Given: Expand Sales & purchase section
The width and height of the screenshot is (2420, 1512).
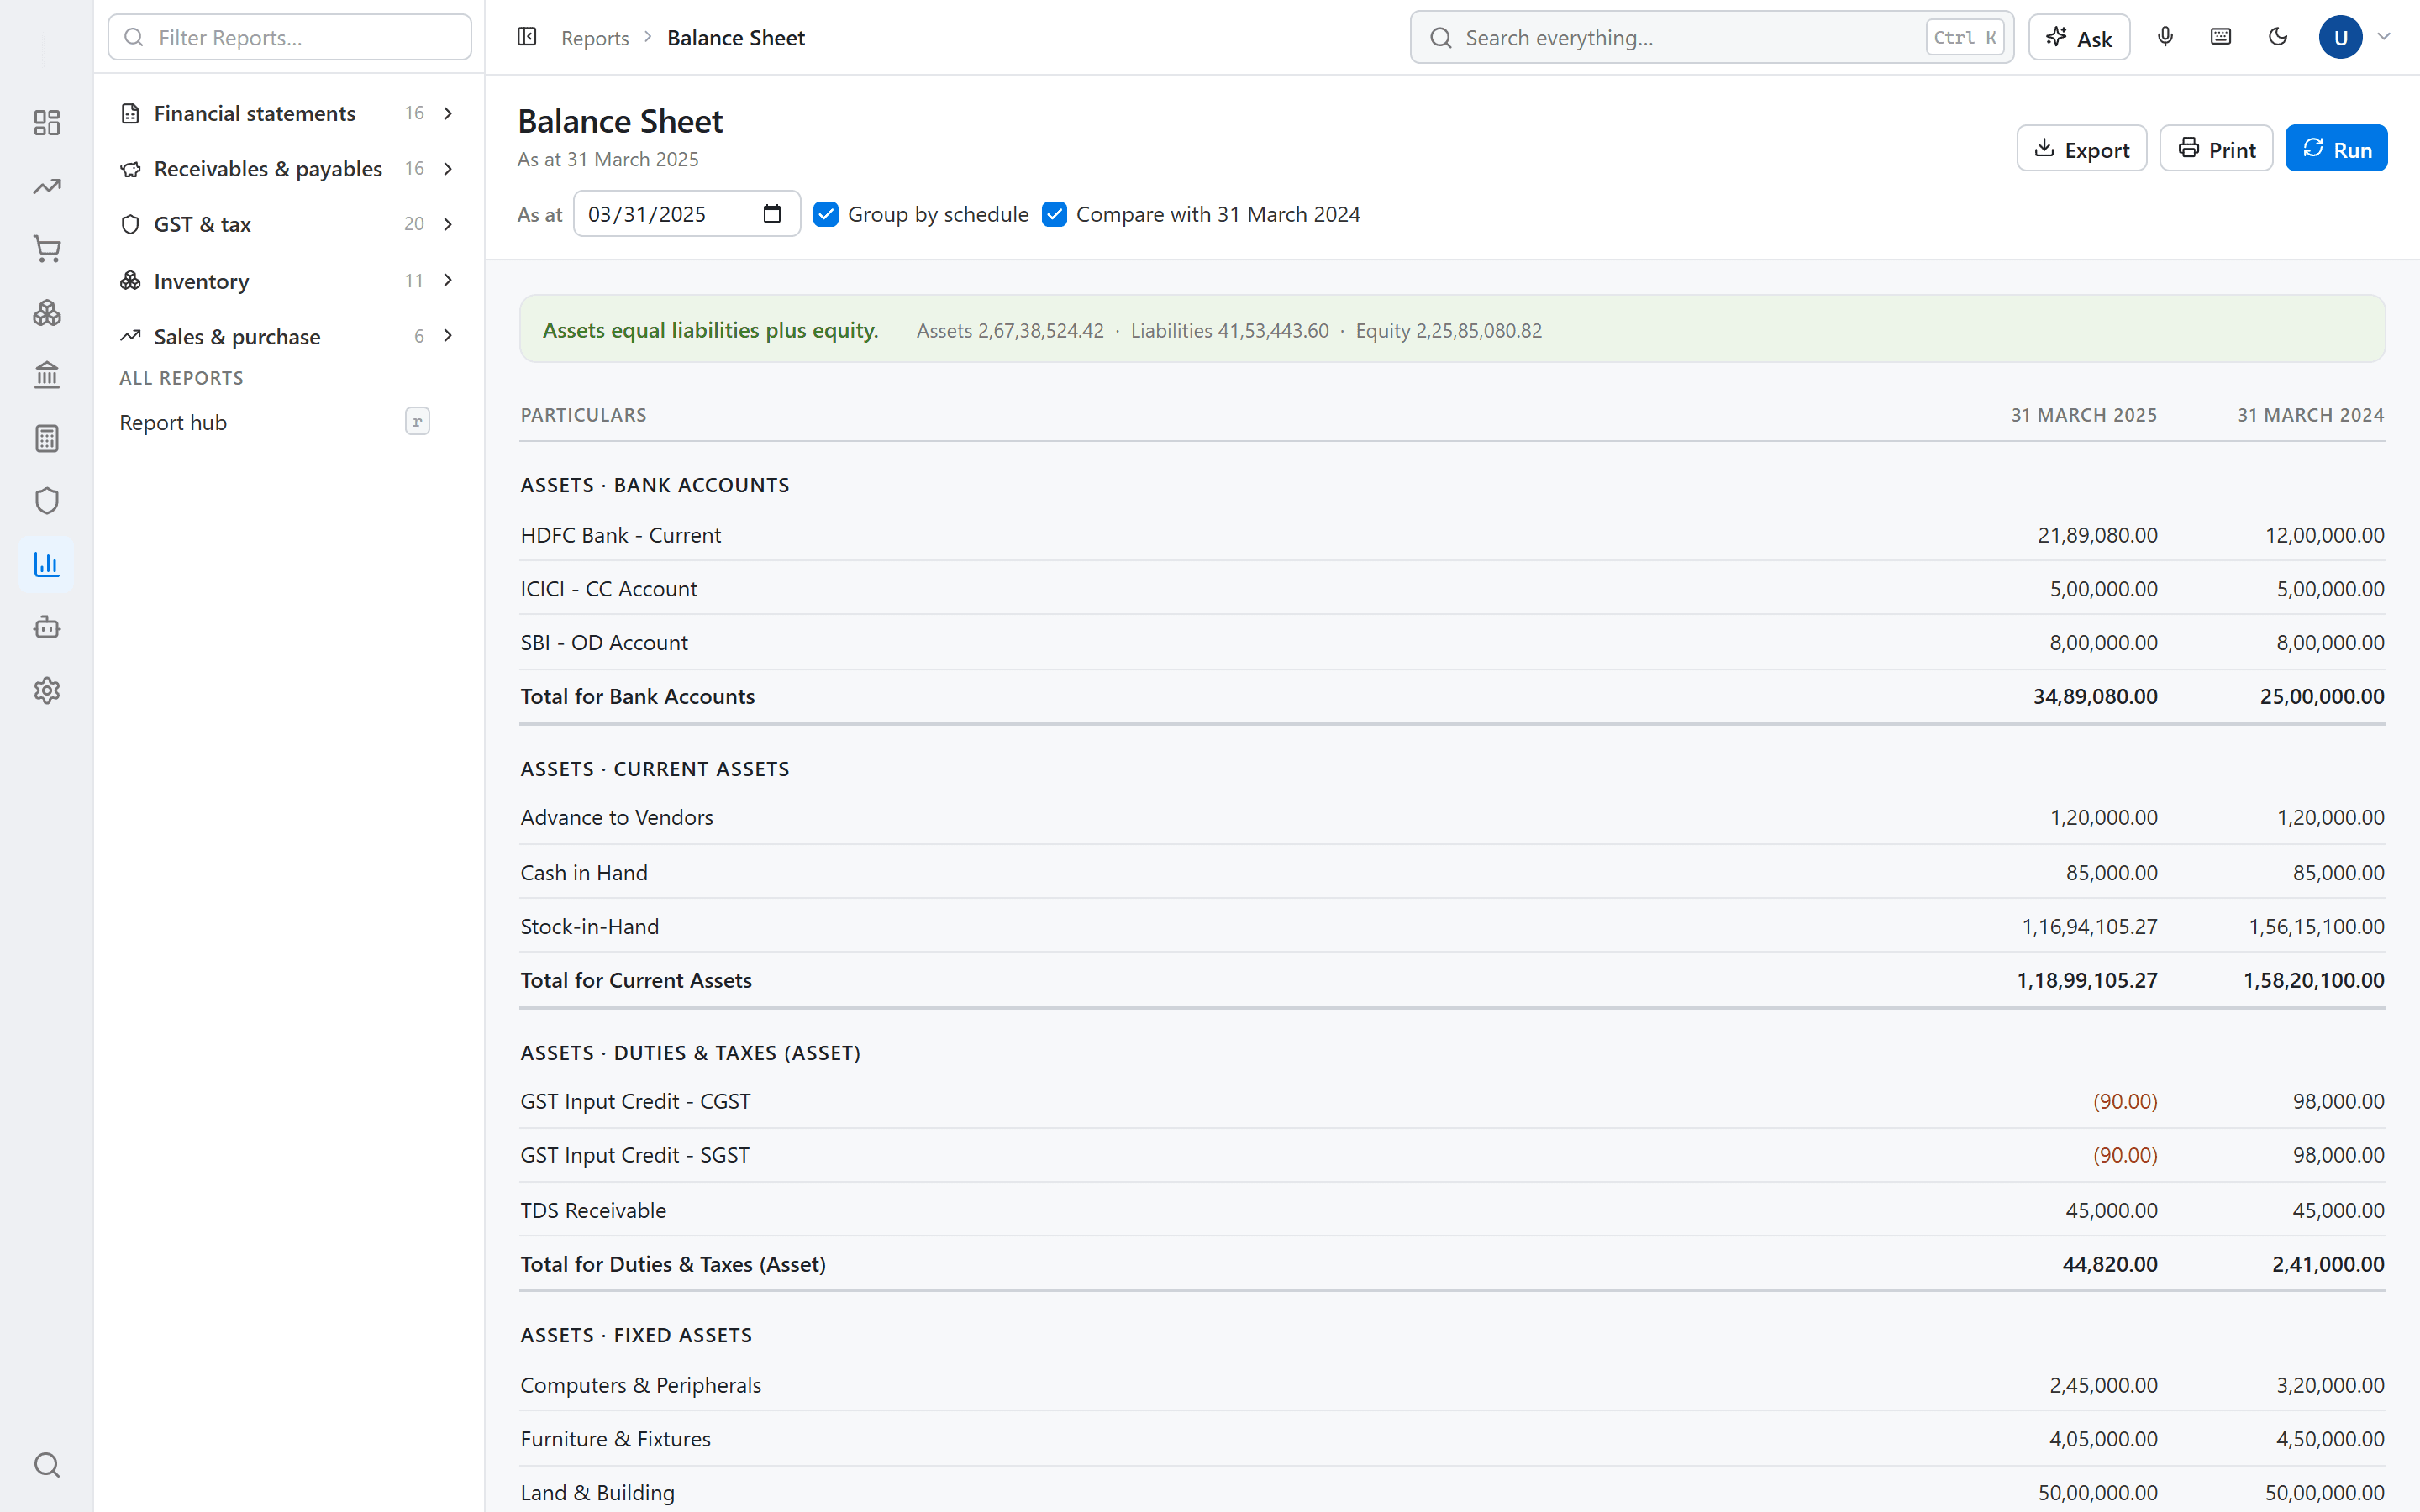Looking at the screenshot, I should (x=289, y=336).
